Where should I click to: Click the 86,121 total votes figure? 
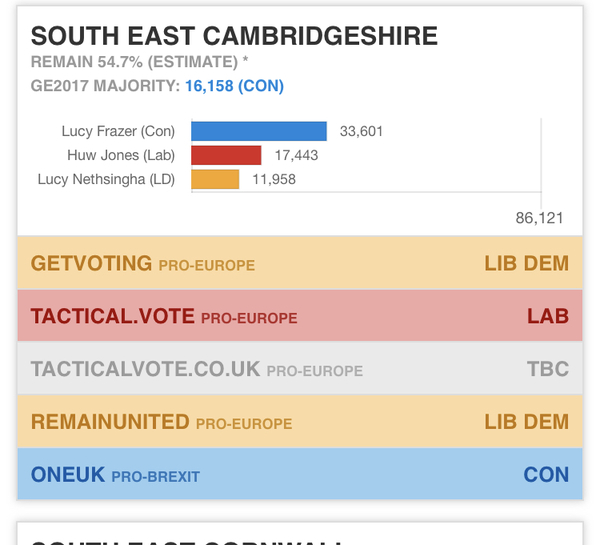[539, 217]
